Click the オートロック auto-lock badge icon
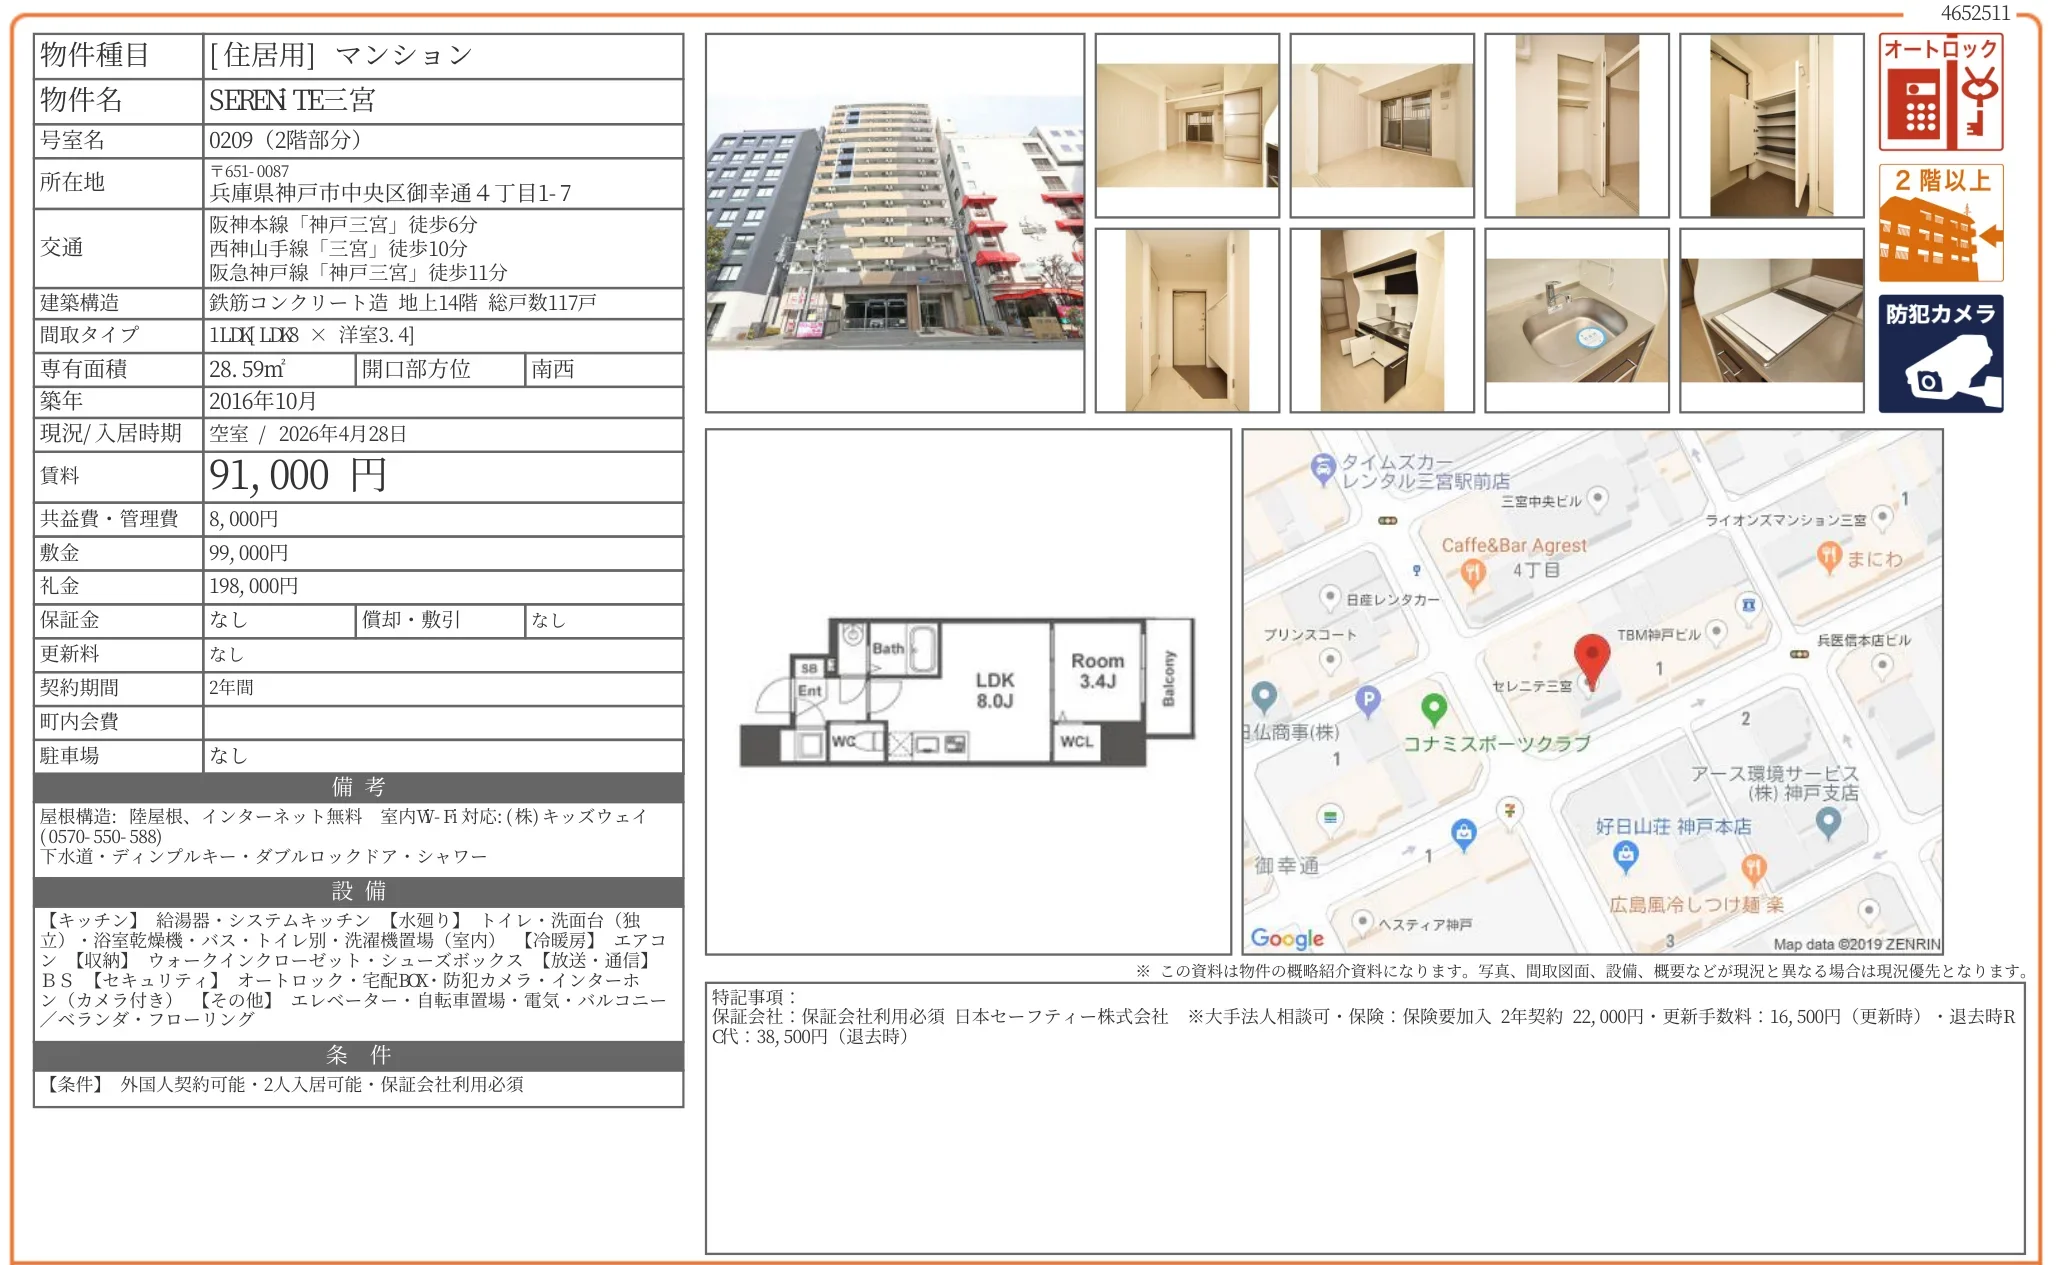This screenshot has height=1265, width=2056. click(x=1940, y=92)
